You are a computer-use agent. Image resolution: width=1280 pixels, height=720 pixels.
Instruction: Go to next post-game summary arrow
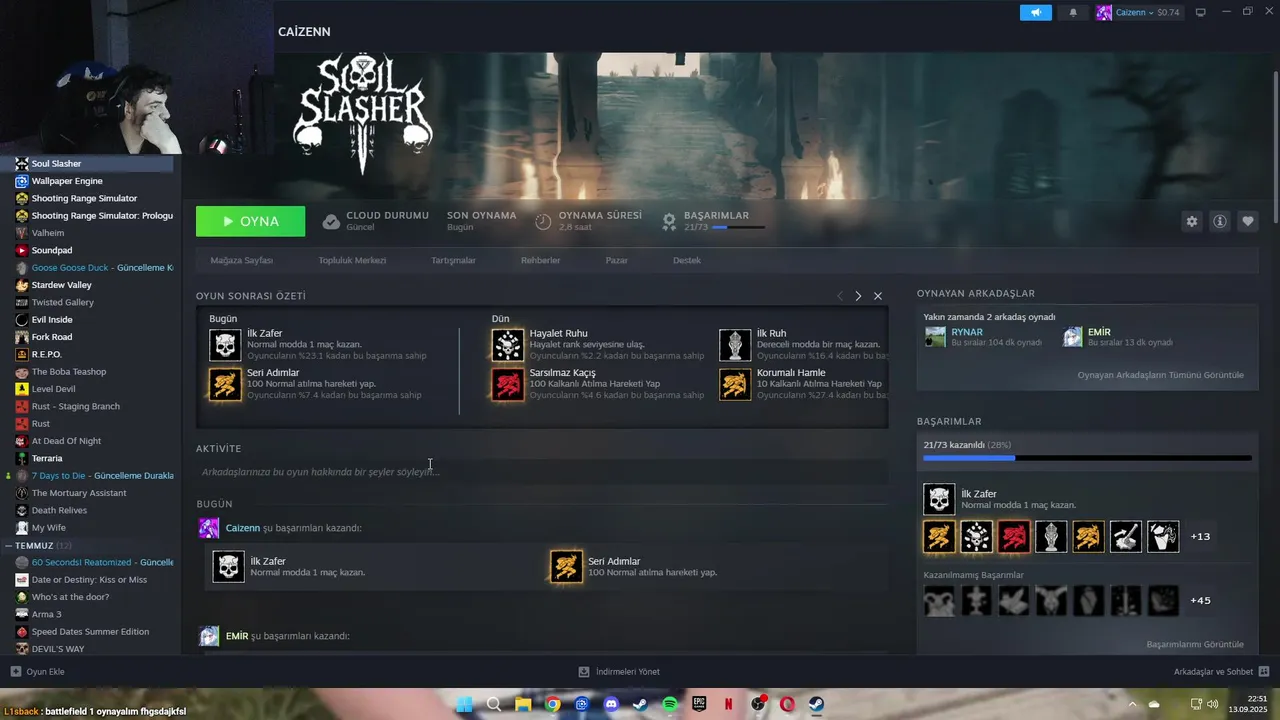[x=858, y=296]
